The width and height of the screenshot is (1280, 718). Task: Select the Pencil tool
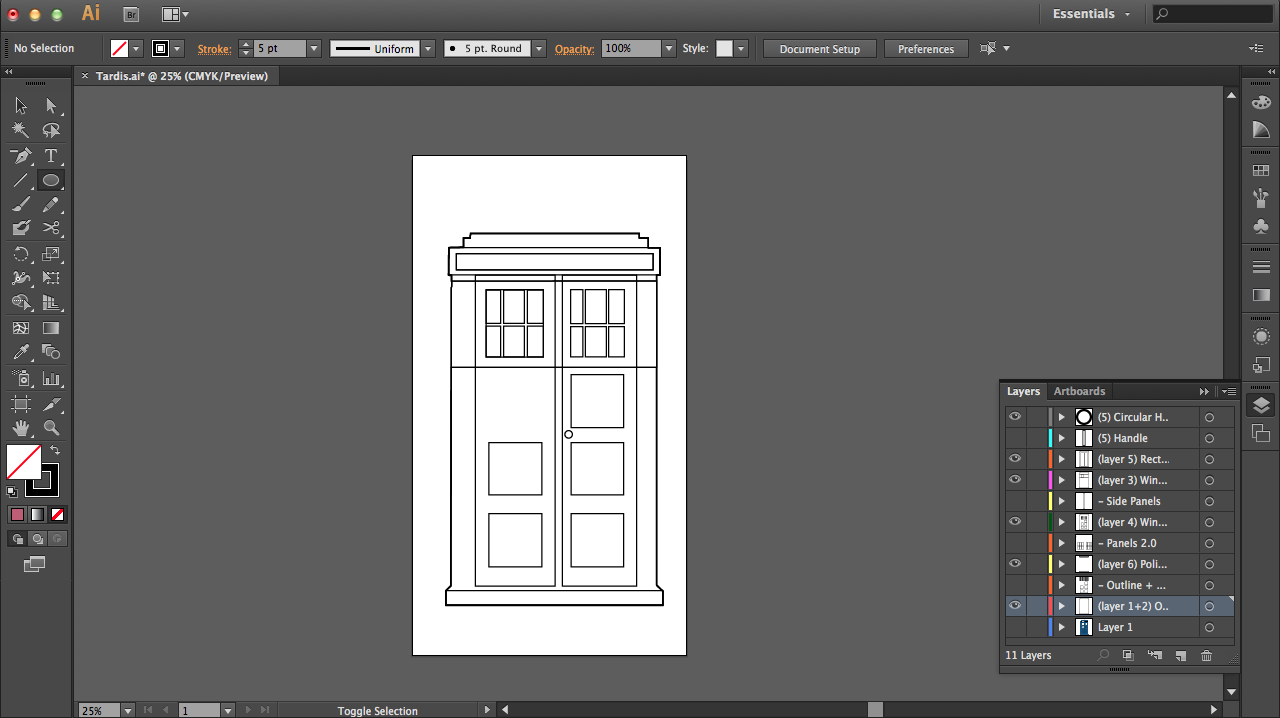51,204
